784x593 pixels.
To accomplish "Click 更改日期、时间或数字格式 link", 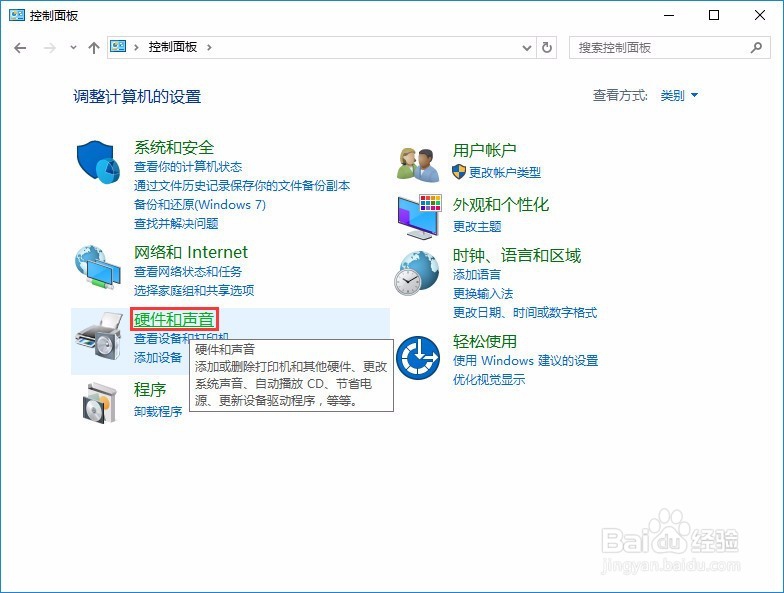I will (525, 312).
